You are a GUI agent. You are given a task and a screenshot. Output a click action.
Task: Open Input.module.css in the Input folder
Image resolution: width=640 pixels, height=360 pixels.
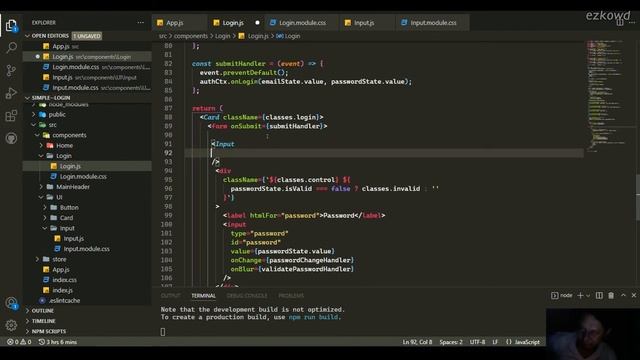point(87,249)
